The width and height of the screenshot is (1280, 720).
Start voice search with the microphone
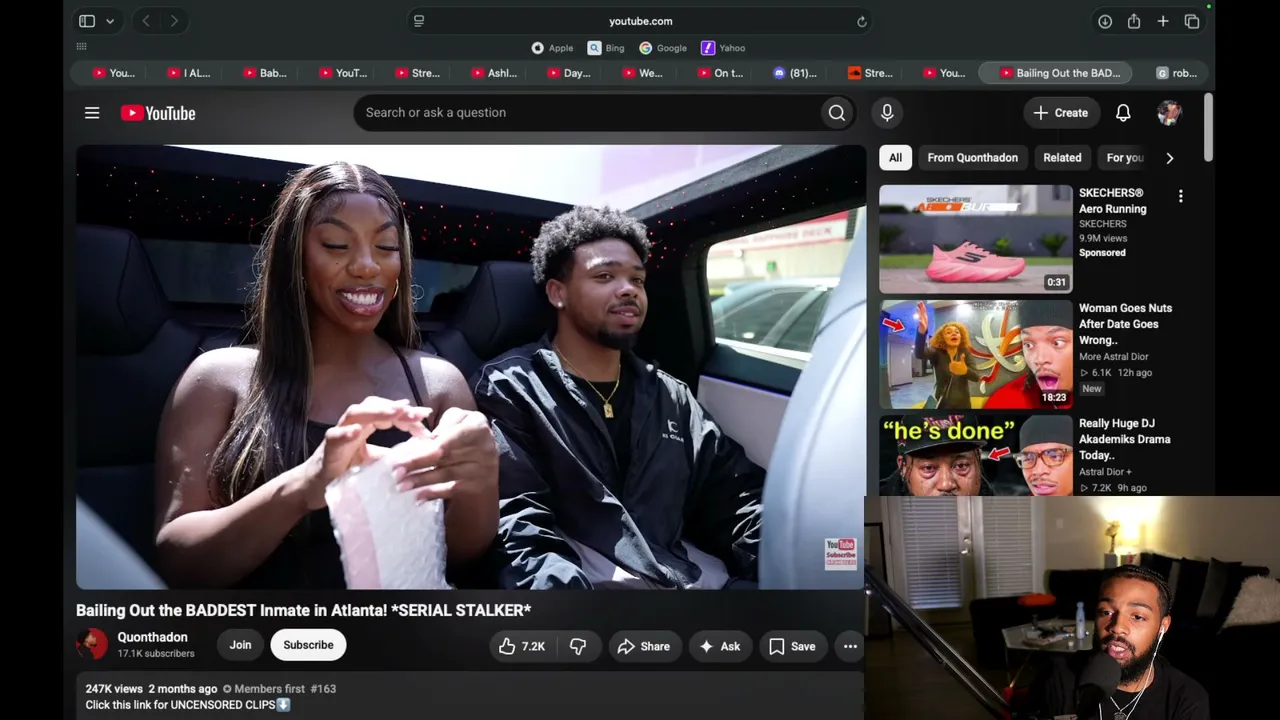pyautogui.click(x=887, y=113)
